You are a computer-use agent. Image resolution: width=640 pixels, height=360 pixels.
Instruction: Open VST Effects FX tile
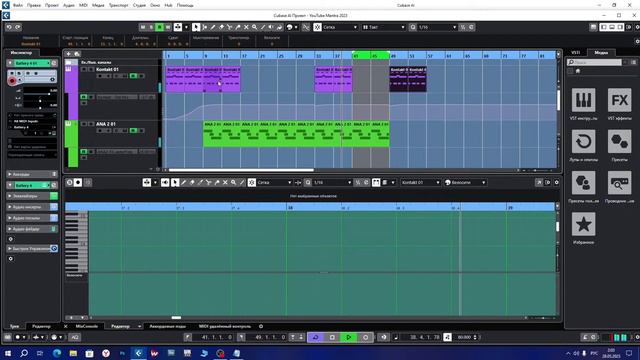coord(619,100)
